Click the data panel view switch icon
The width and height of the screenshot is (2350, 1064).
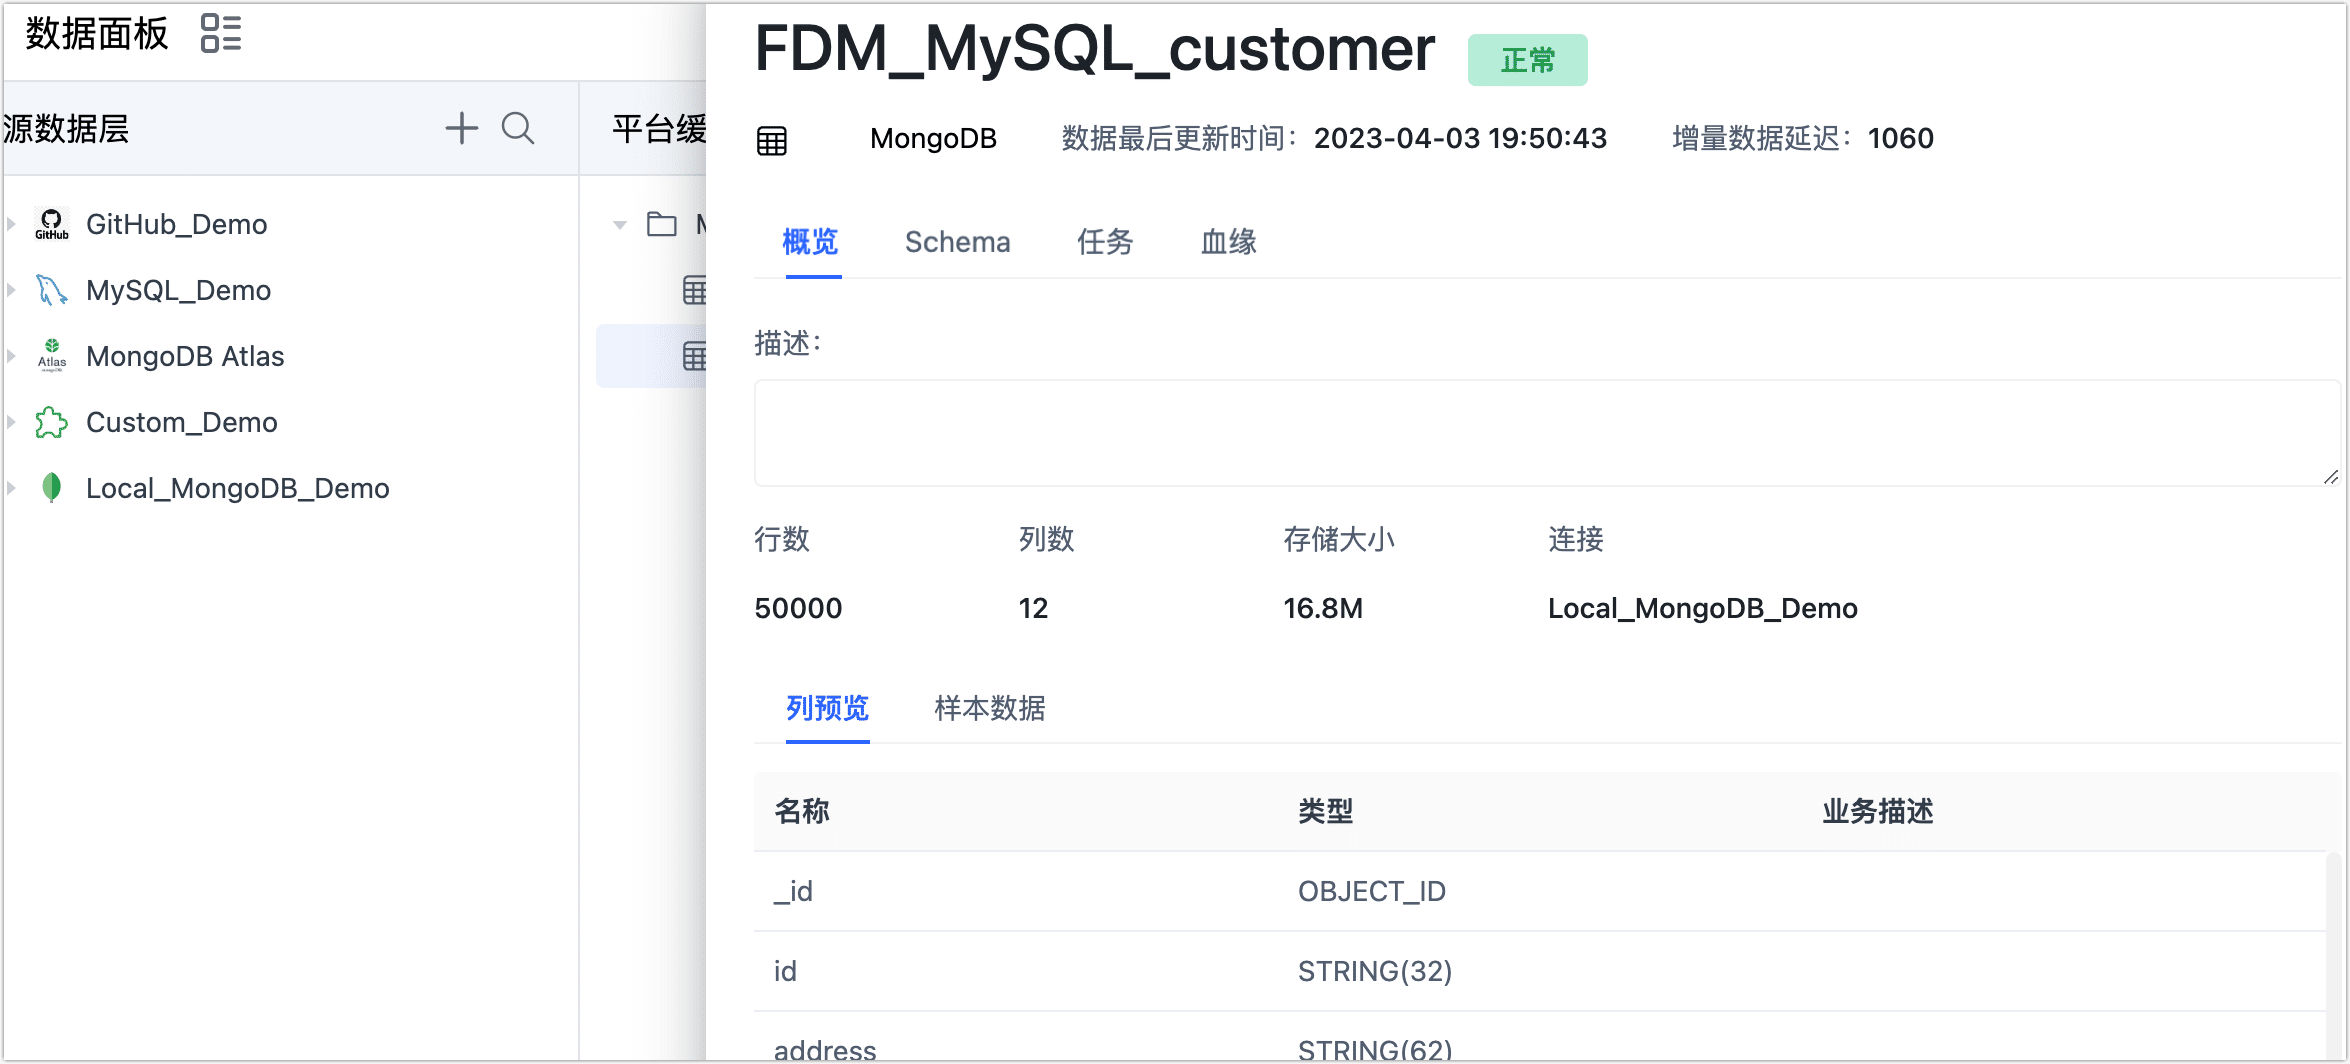(x=220, y=34)
